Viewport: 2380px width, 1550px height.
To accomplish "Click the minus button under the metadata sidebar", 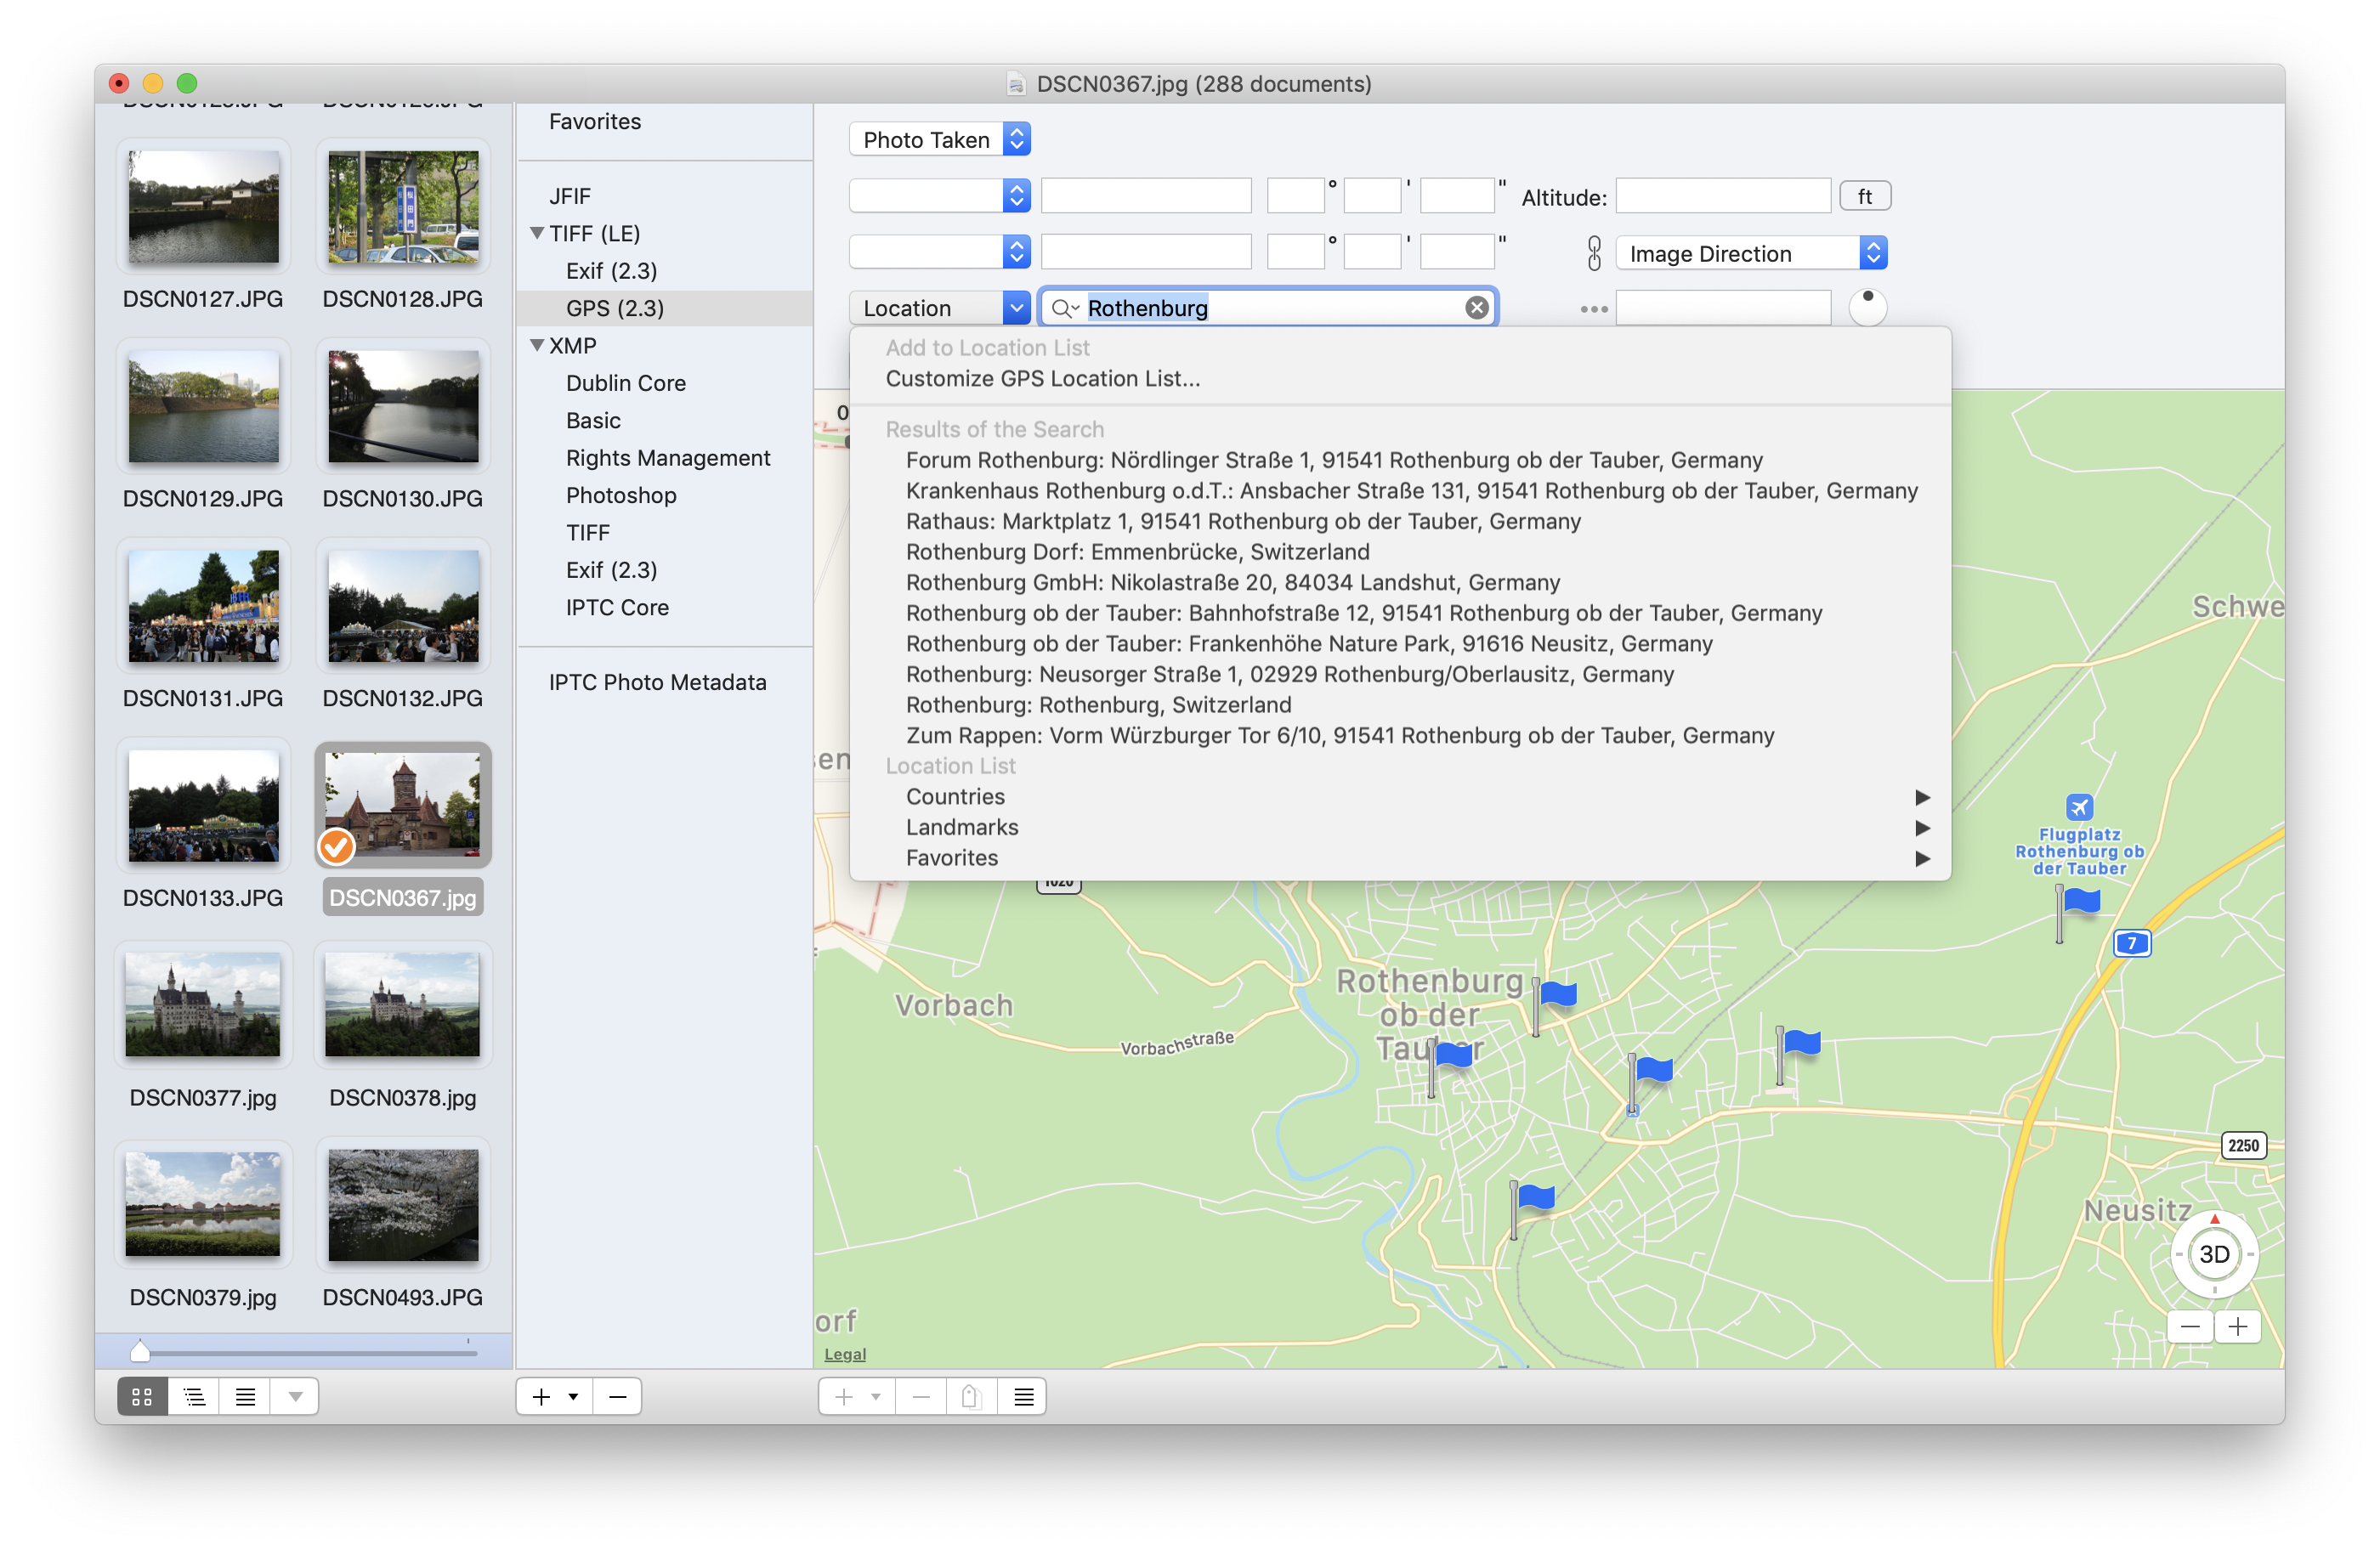I will pyautogui.click(x=618, y=1397).
